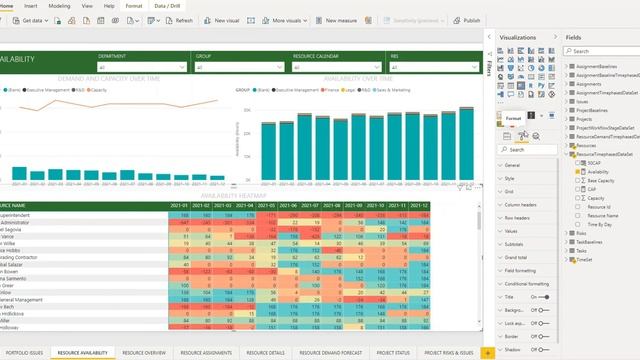Screen dimensions: 640x360
Task: Click the Visualizations format Search box
Action: click(527, 150)
